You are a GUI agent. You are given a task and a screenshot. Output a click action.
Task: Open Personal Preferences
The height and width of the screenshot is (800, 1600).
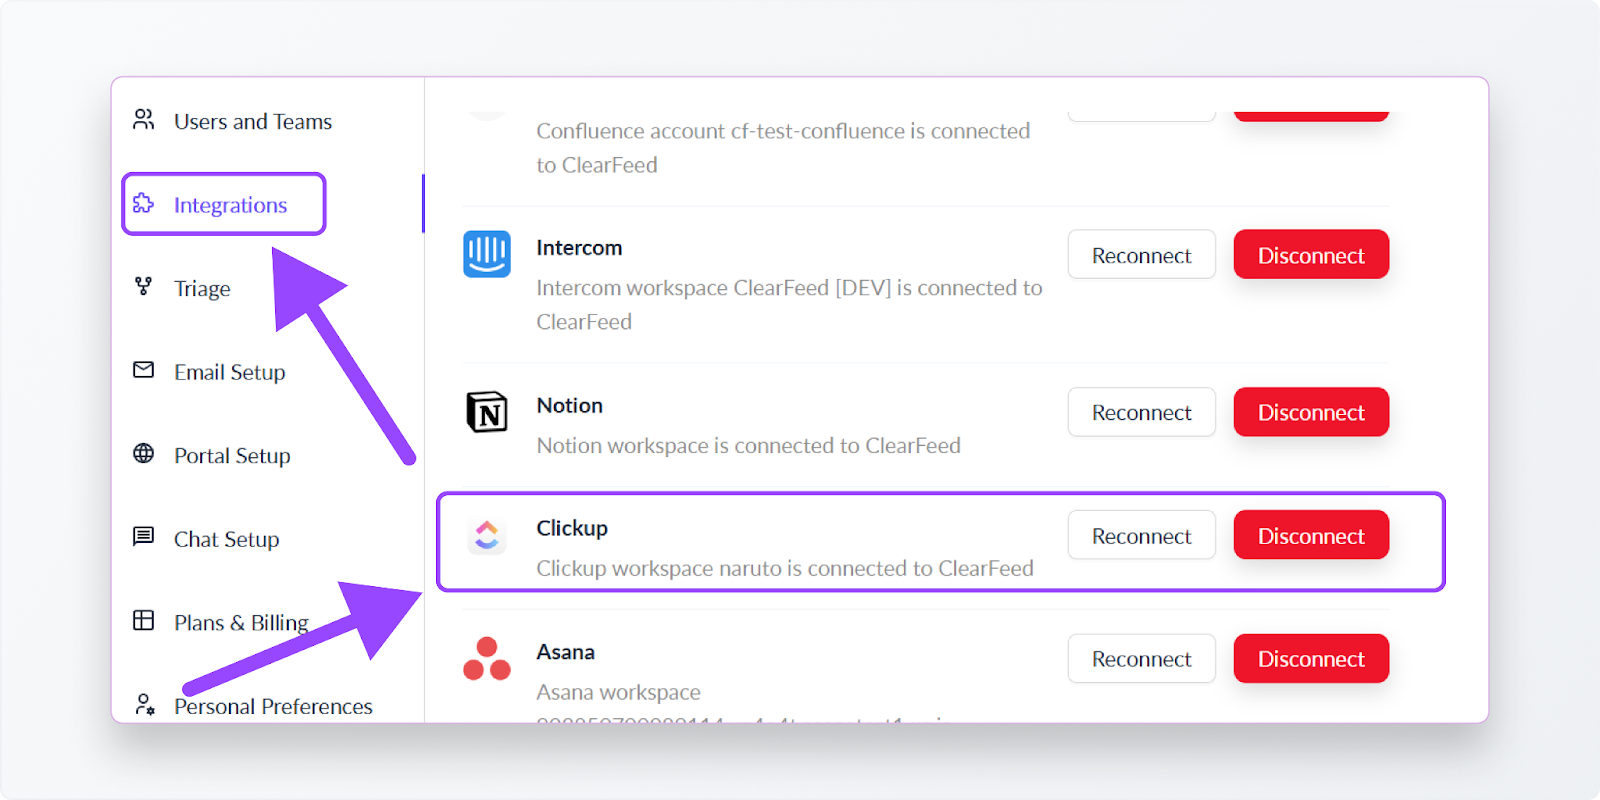(273, 706)
